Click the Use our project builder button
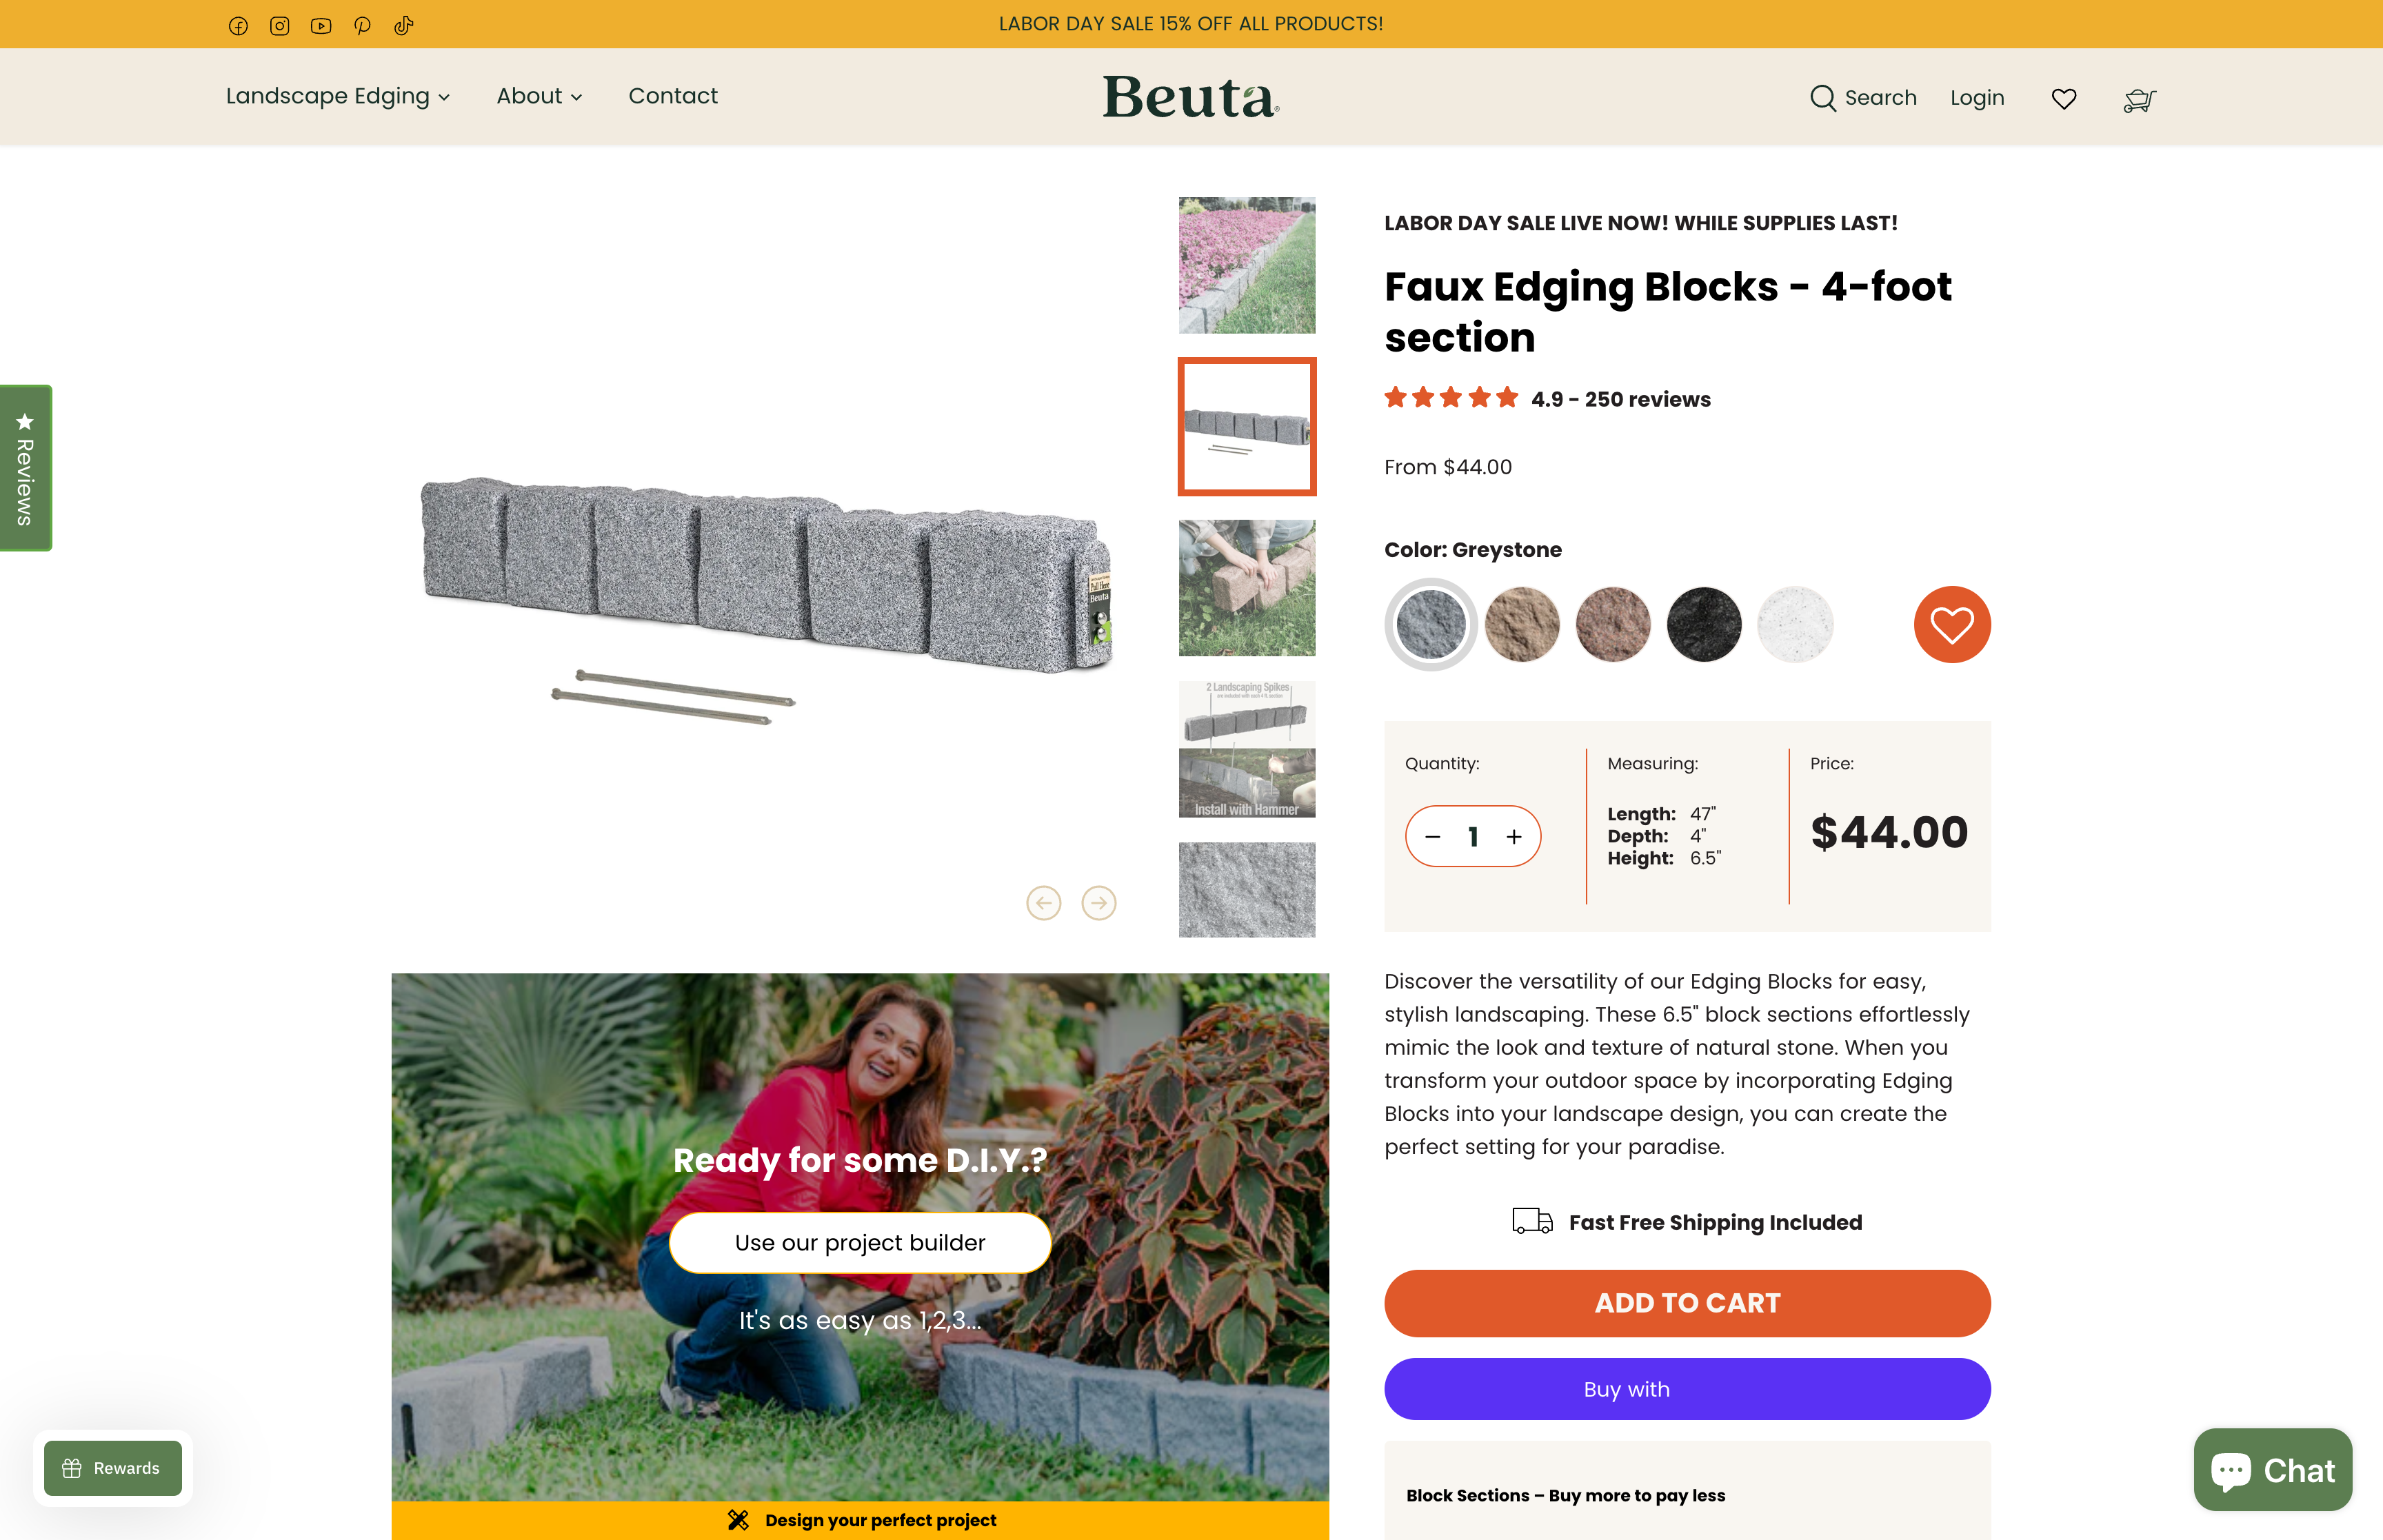The height and width of the screenshot is (1540, 2383). (859, 1242)
